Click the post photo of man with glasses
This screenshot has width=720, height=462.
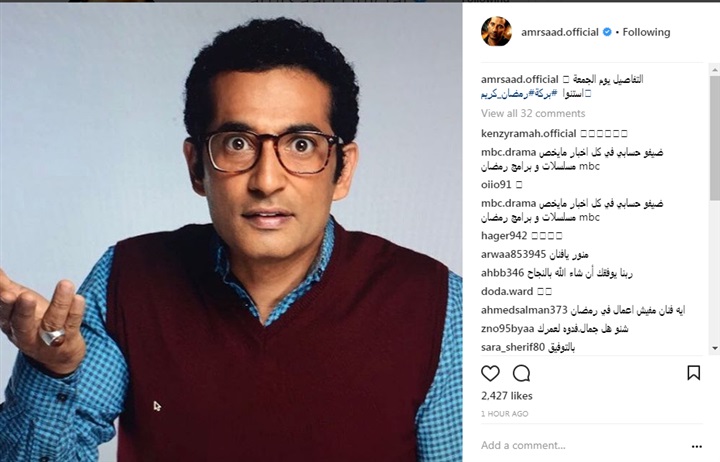pyautogui.click(x=231, y=232)
